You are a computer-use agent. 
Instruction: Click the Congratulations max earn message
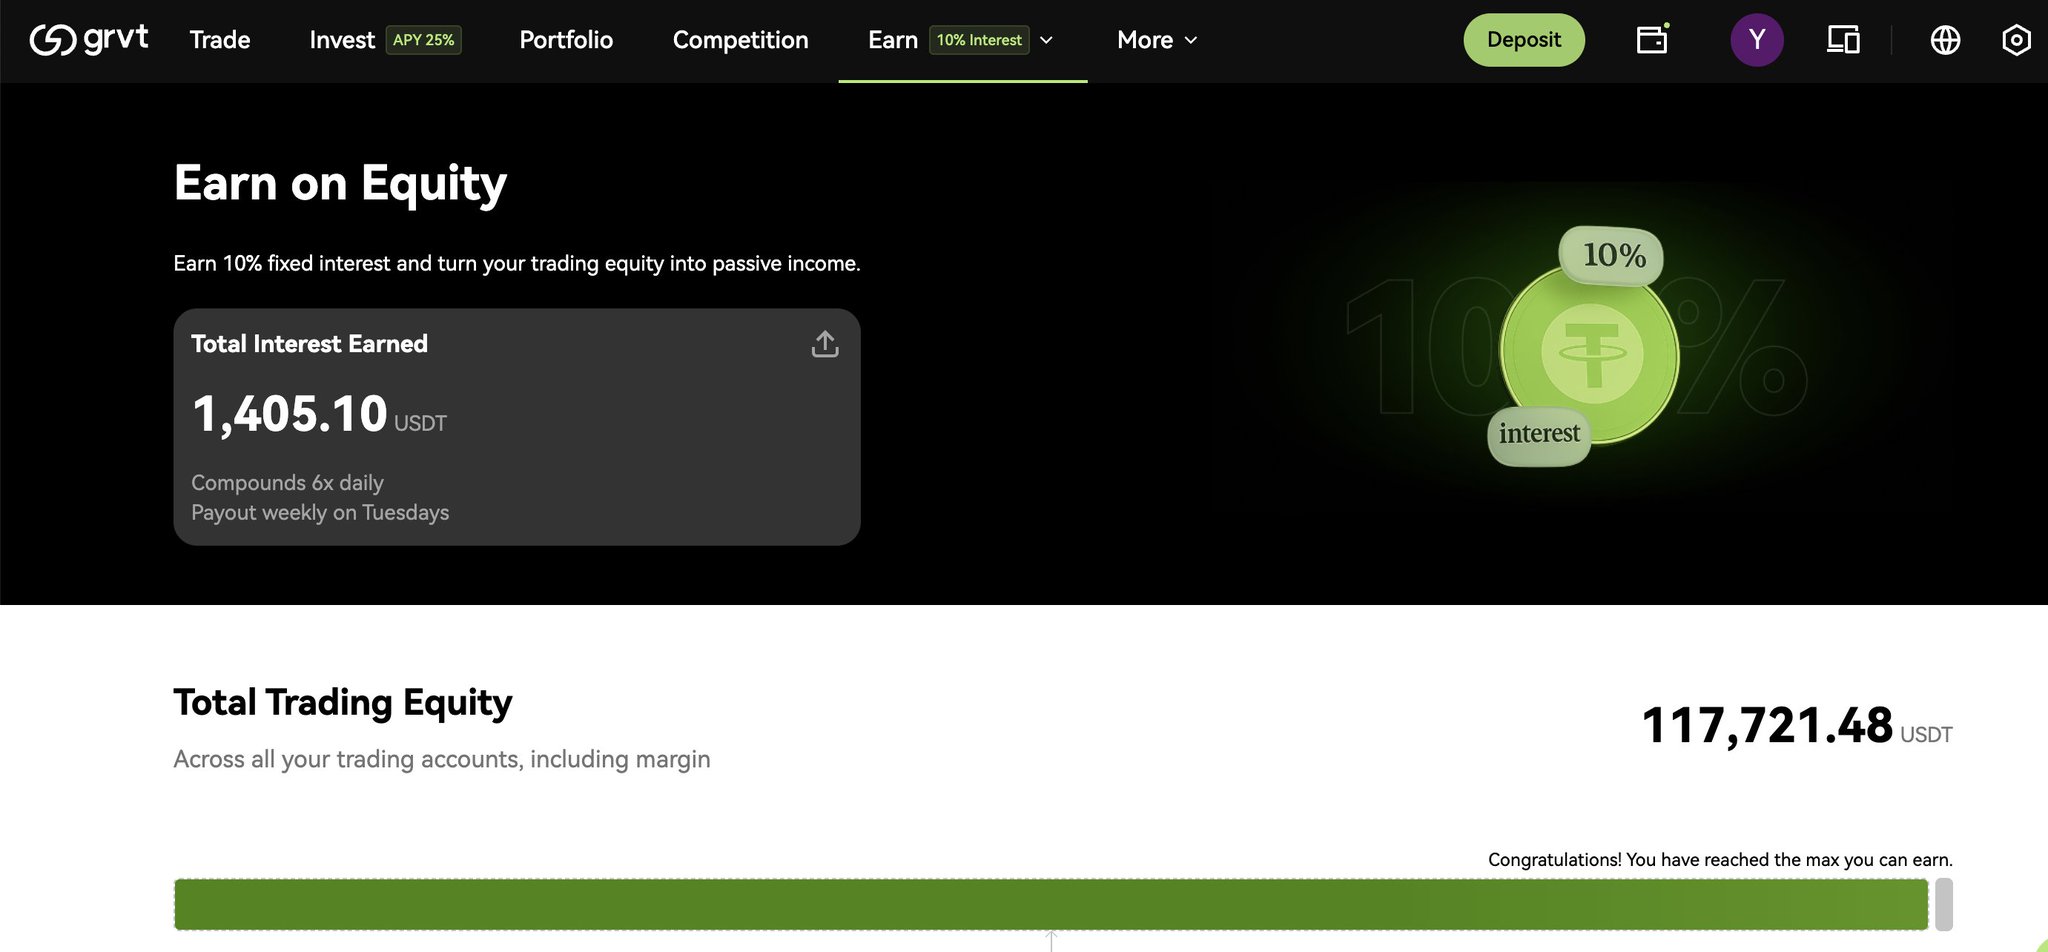tap(1720, 860)
